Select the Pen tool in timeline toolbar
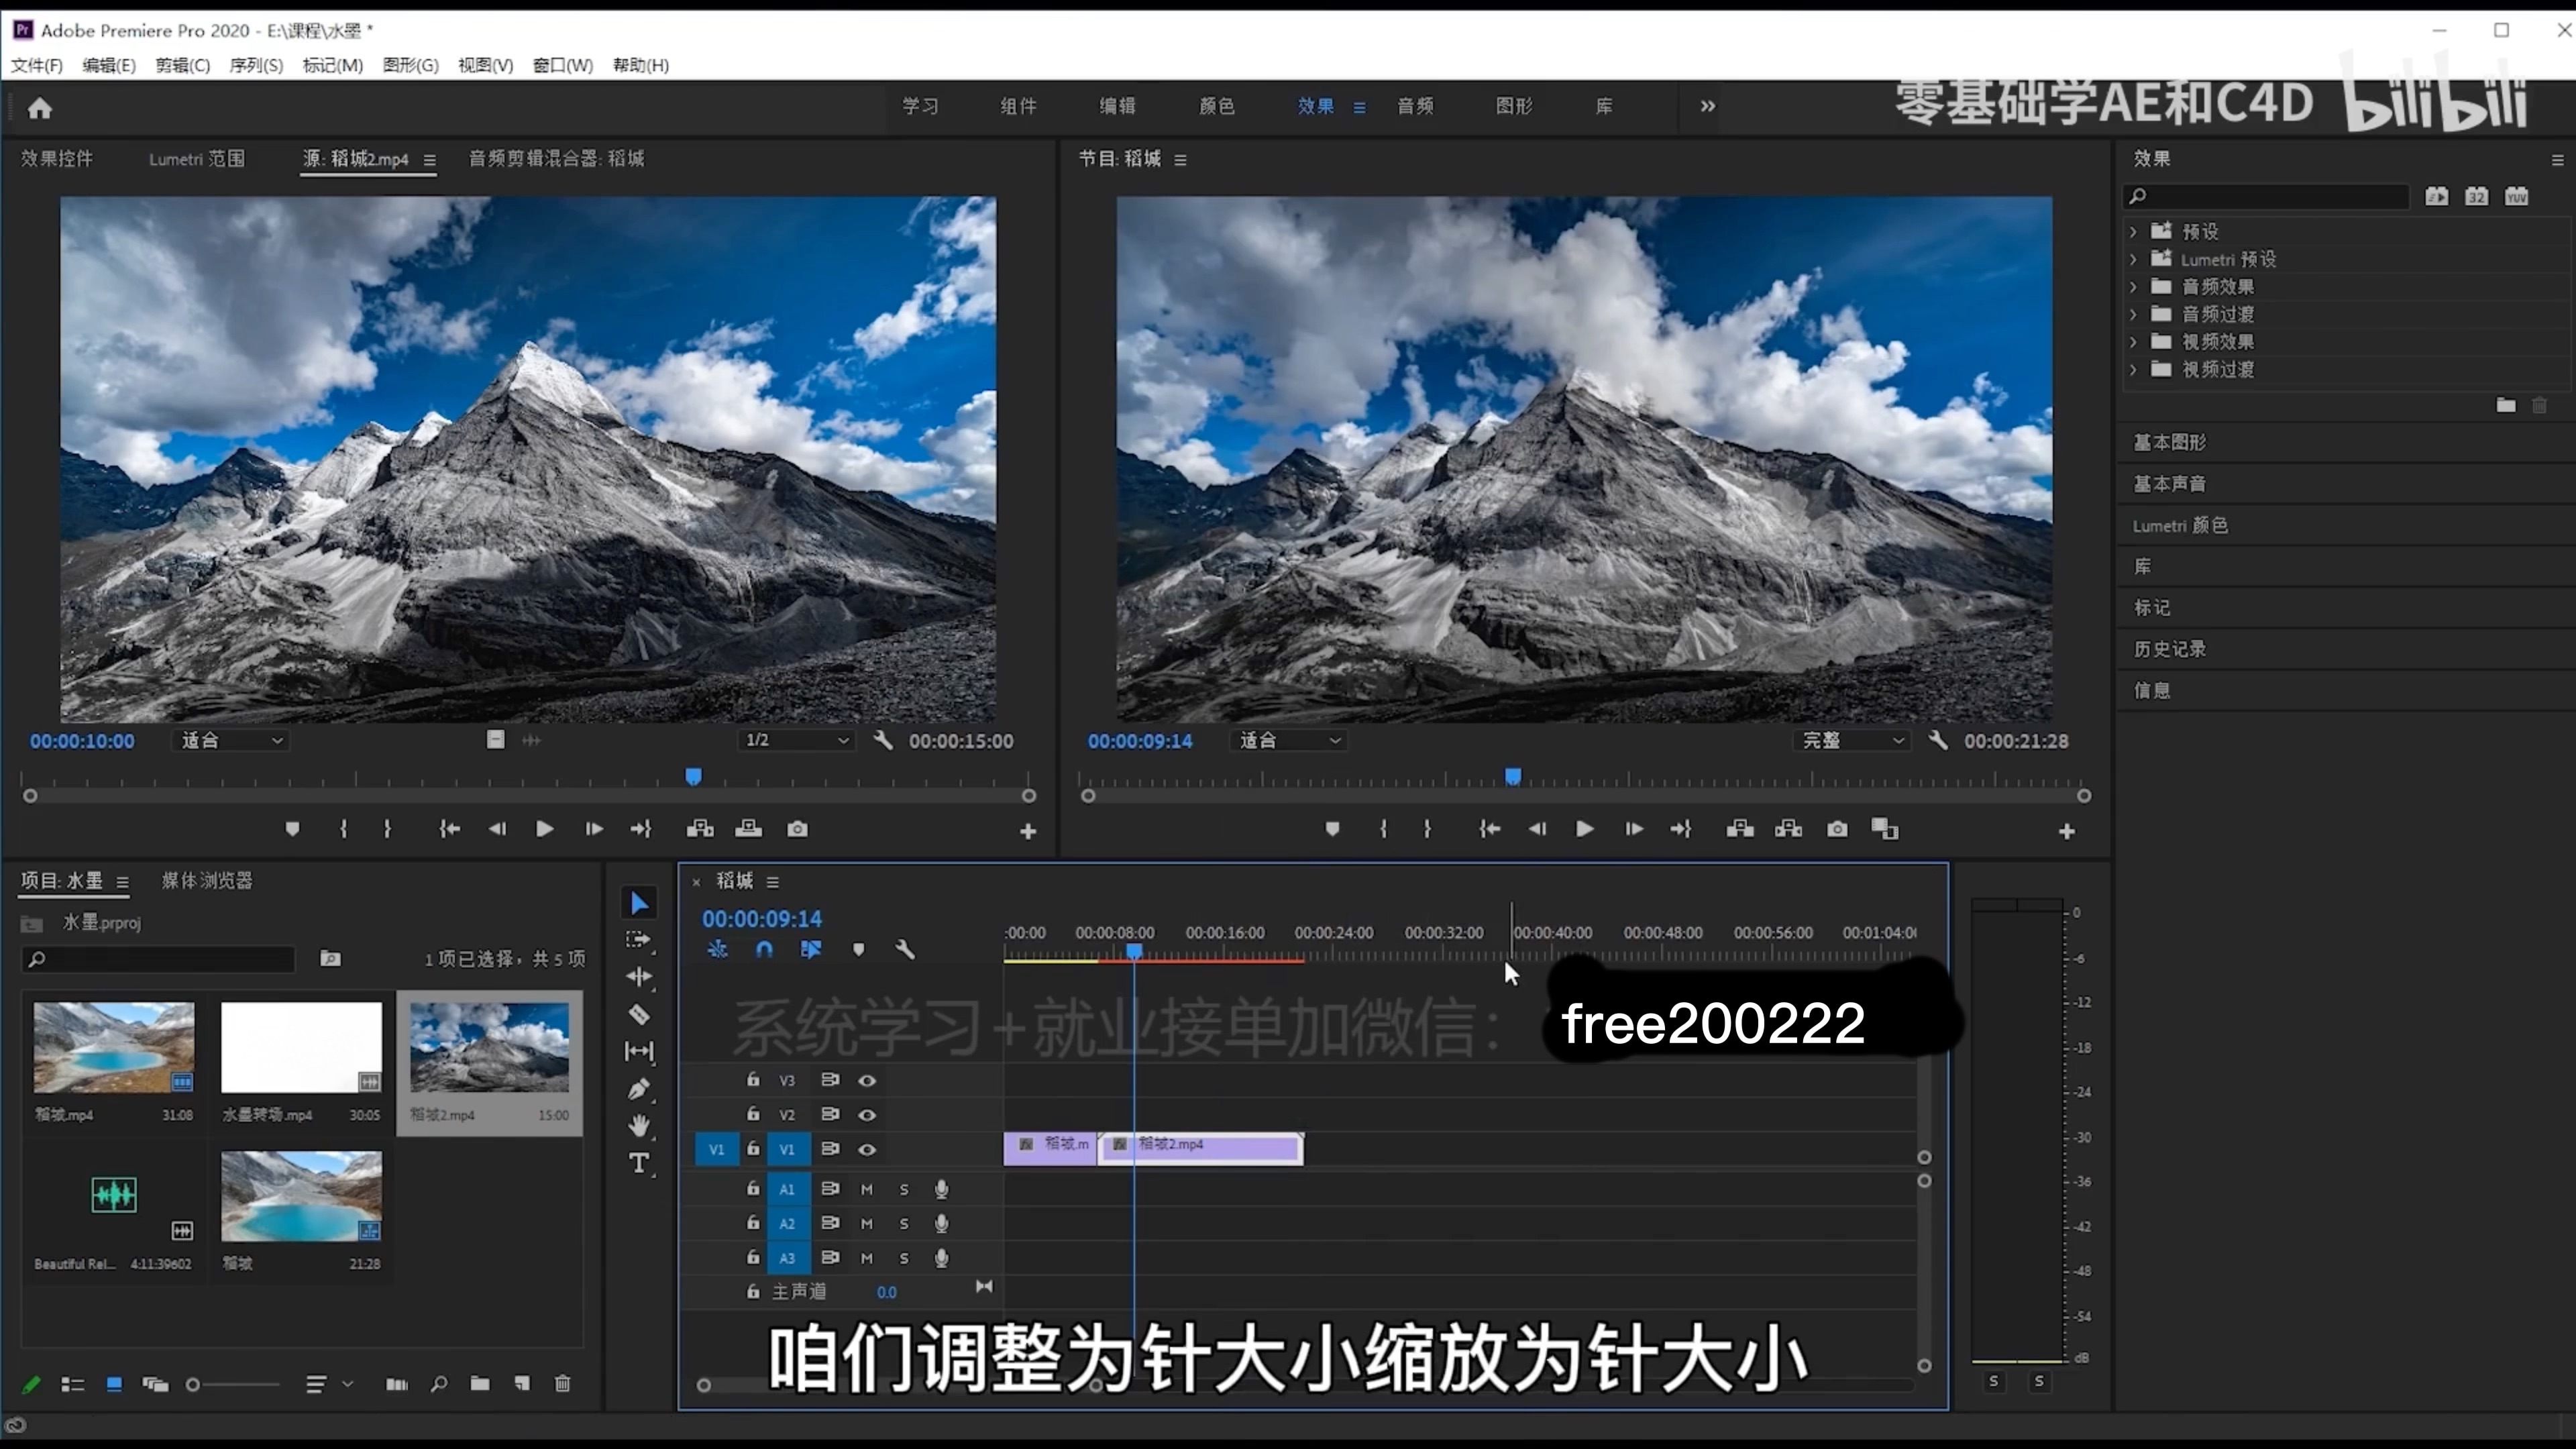 [x=639, y=1089]
